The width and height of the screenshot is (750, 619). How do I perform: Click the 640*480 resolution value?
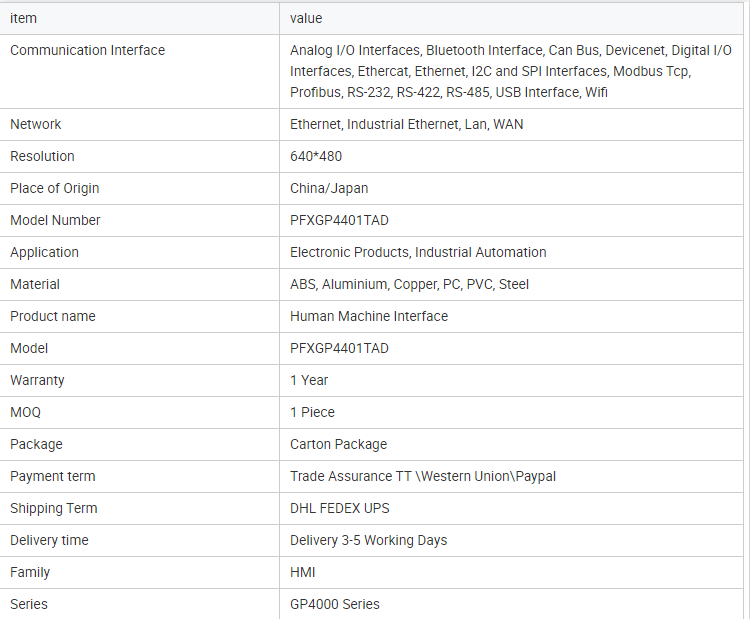(x=316, y=156)
